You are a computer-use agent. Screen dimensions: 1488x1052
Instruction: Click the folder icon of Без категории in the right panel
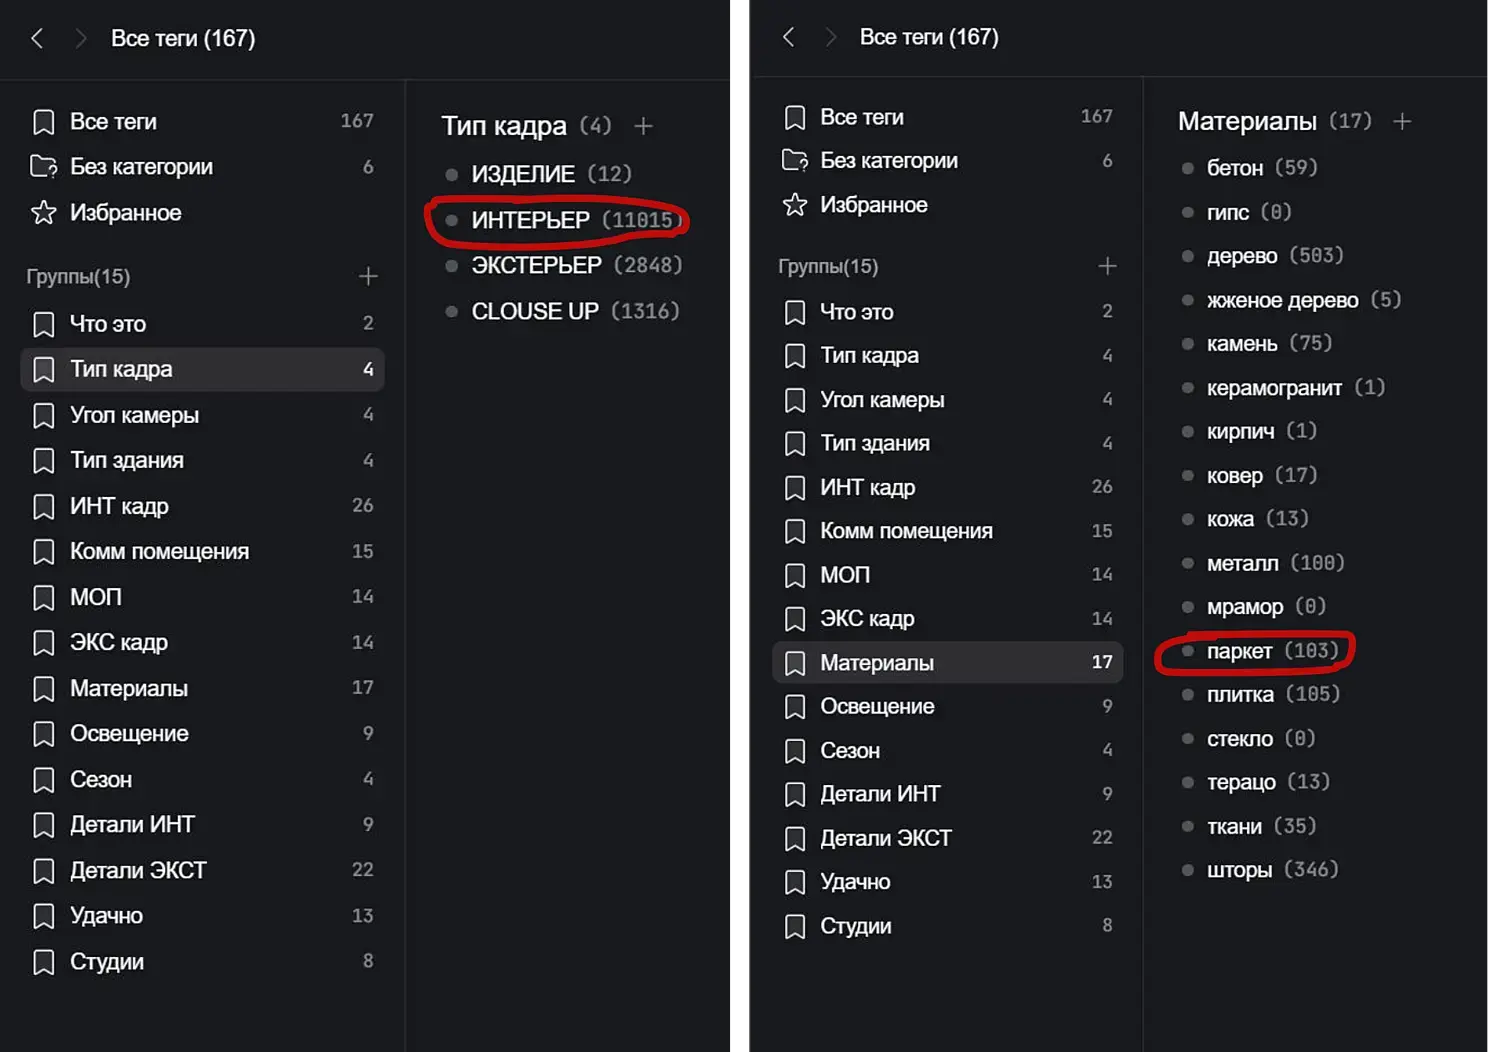click(795, 161)
